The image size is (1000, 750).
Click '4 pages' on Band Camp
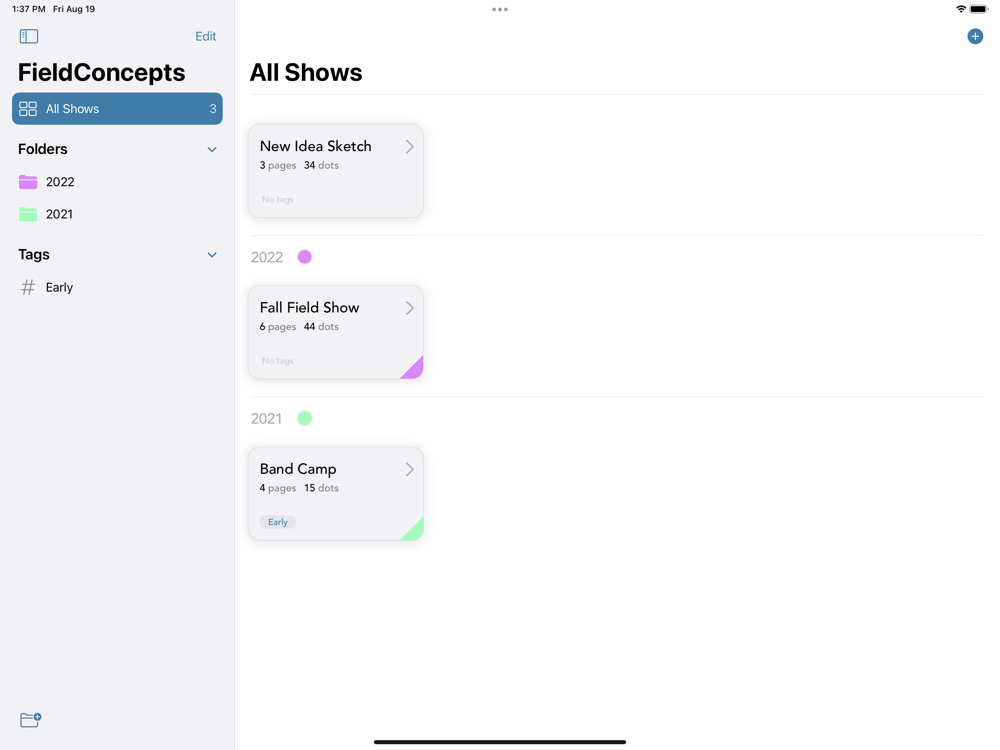277,488
